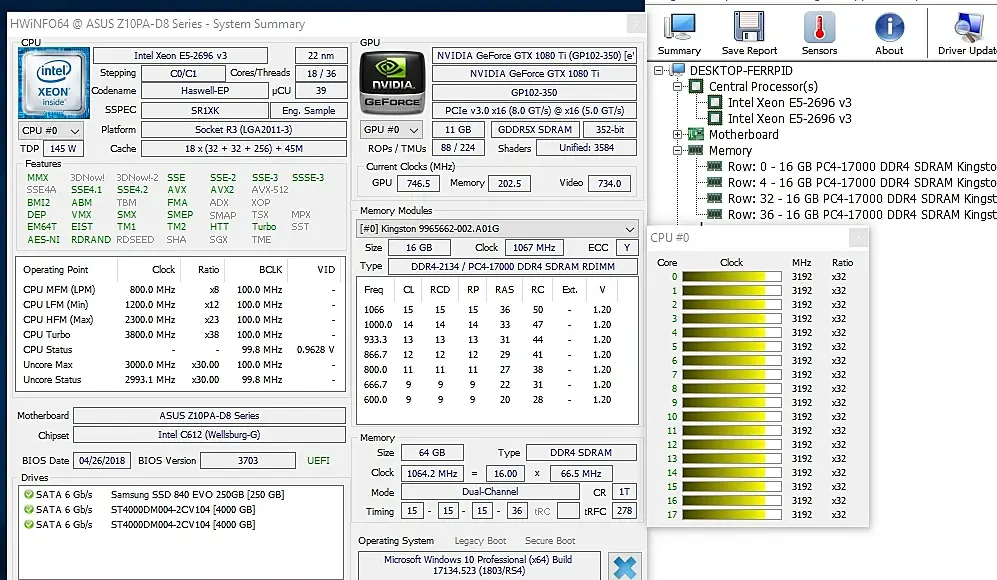The width and height of the screenshot is (997, 580).
Task: Click the Core 17 clock bar
Action: point(732,514)
